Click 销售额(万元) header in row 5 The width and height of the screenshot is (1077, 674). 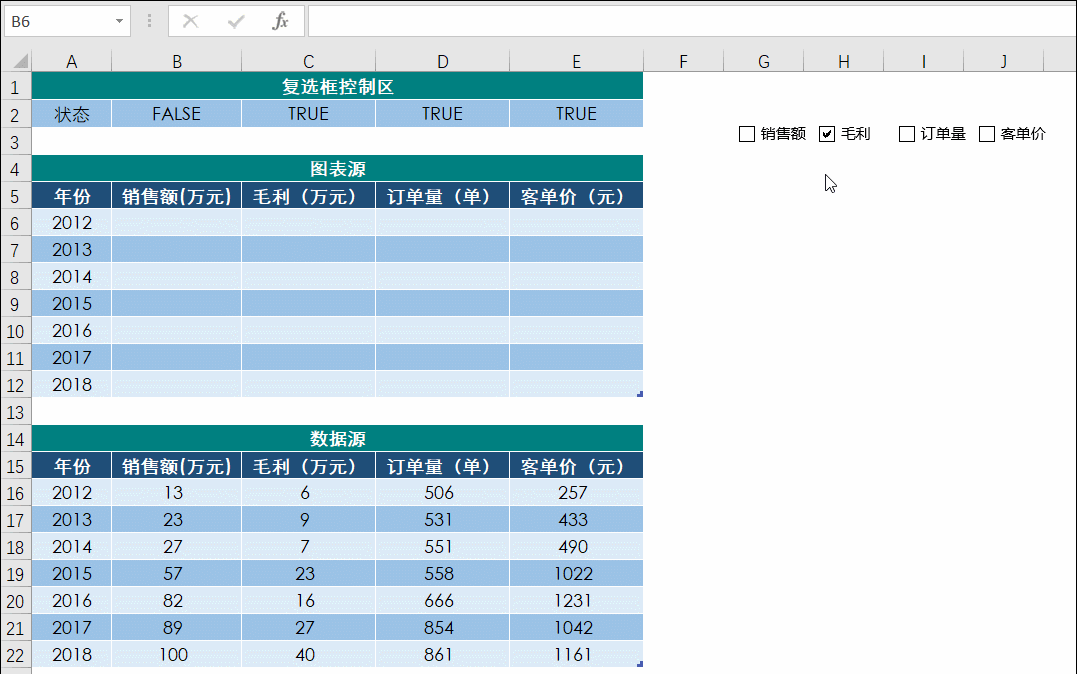[177, 196]
